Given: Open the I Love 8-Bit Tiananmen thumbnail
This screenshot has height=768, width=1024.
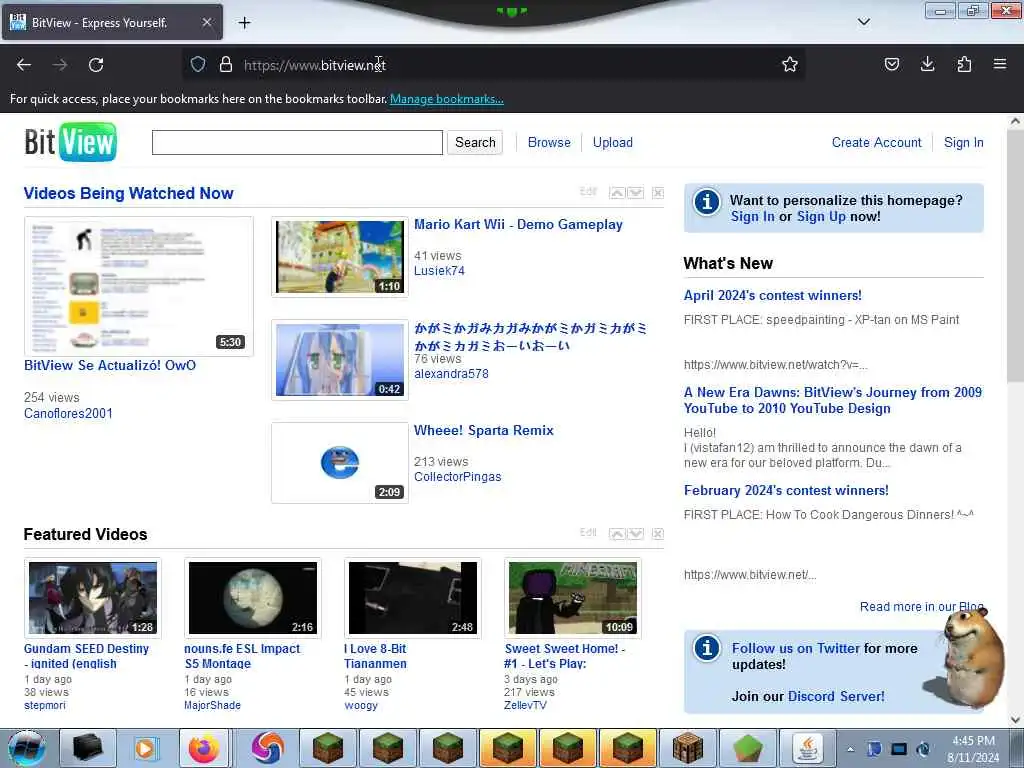Looking at the screenshot, I should coord(413,598).
